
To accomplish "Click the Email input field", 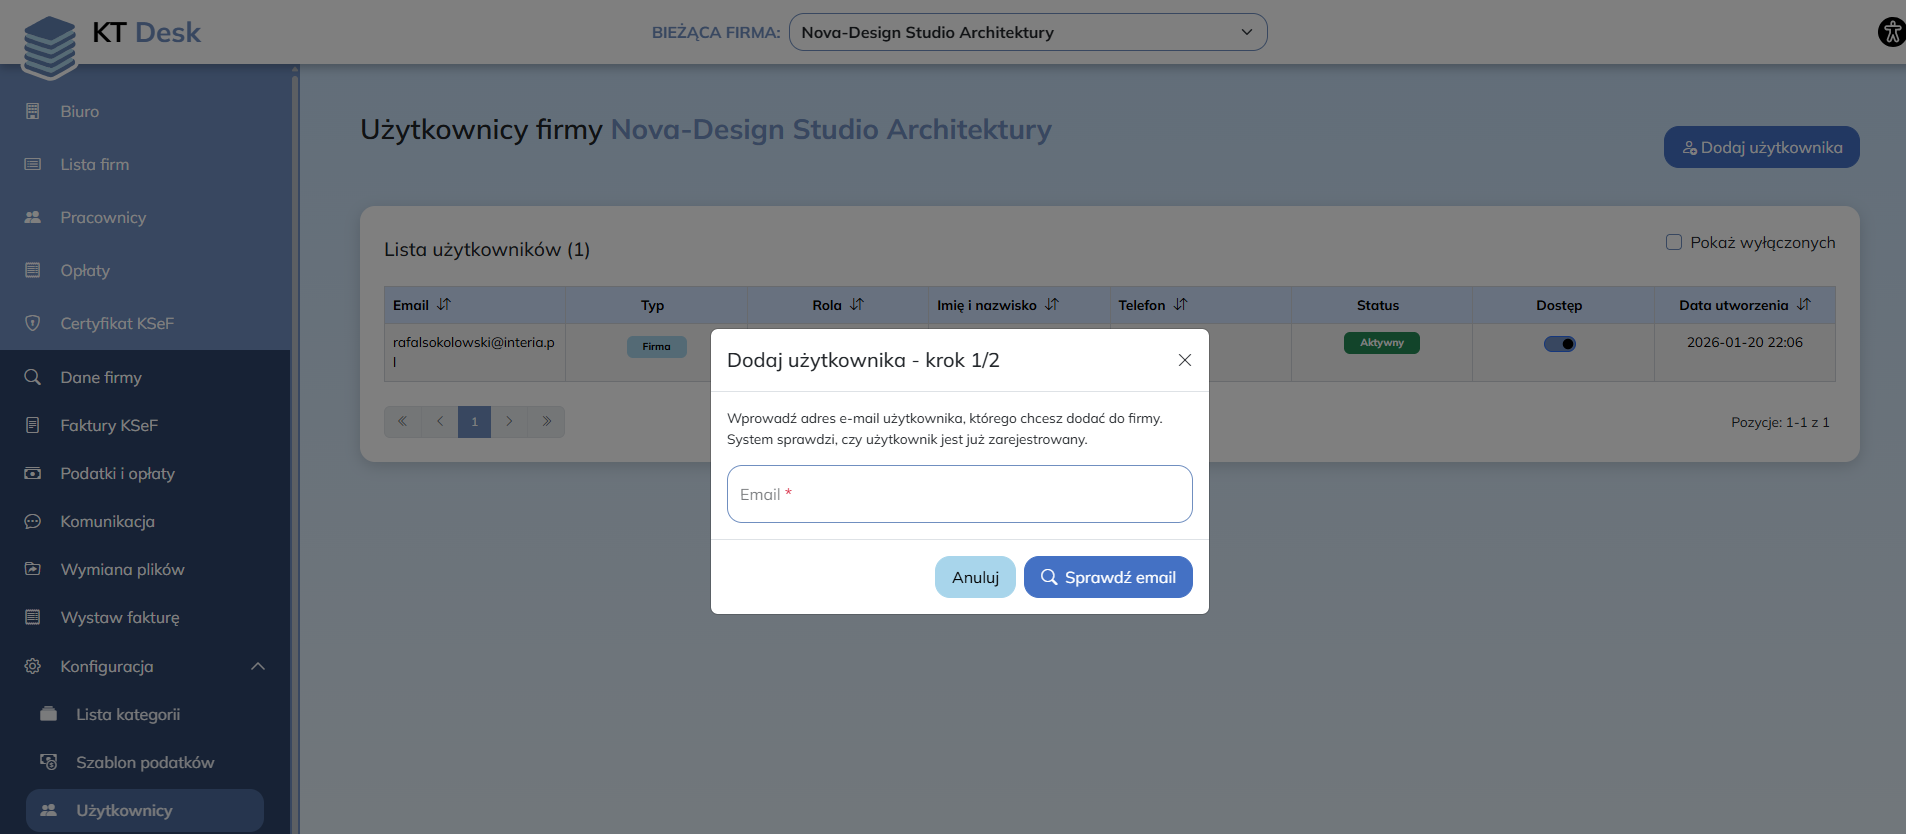I will (959, 494).
